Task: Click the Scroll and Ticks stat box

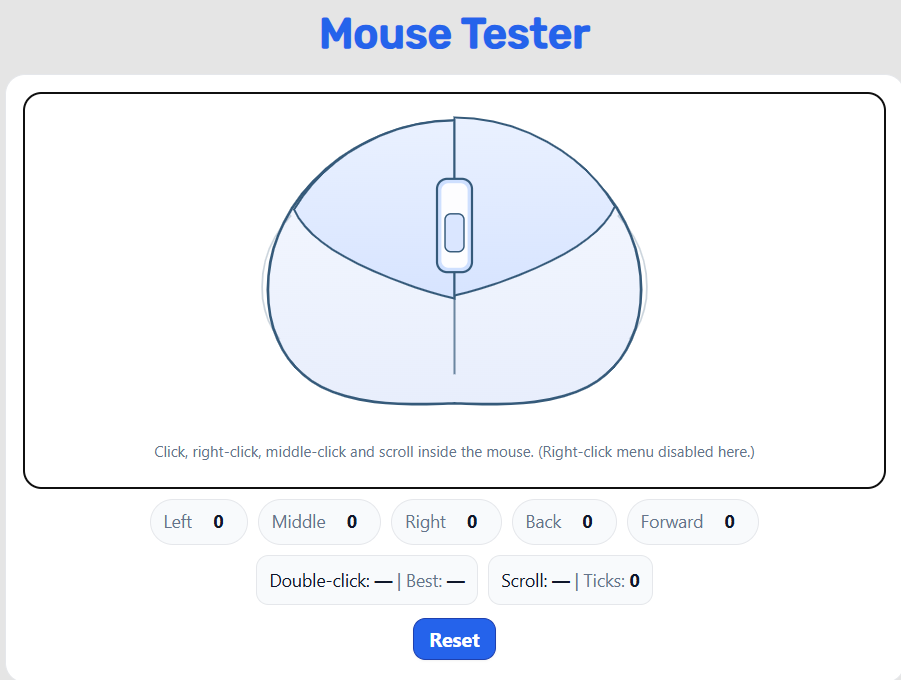Action: 570,580
